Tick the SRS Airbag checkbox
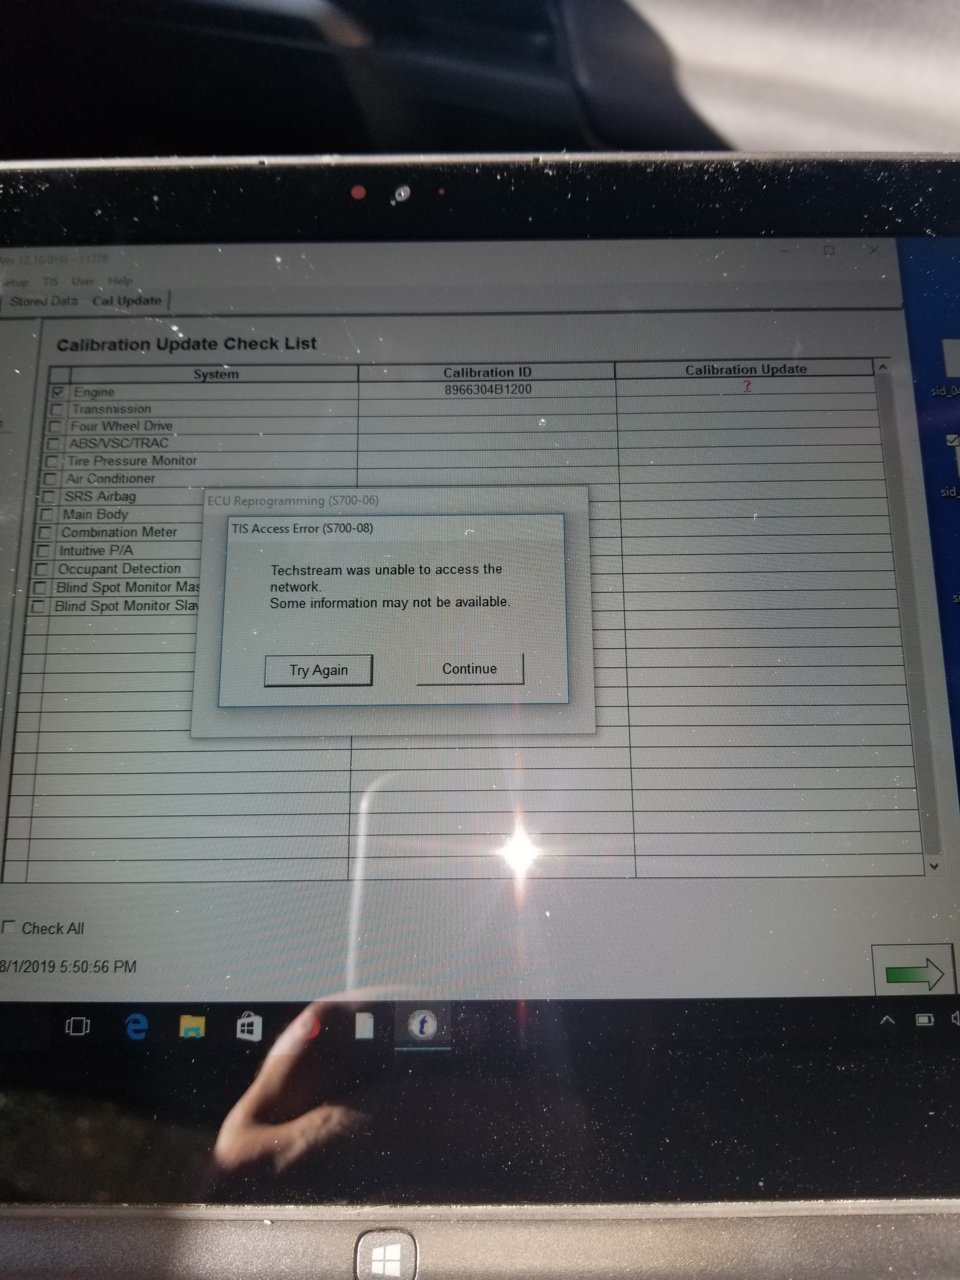The image size is (960, 1280). [x=48, y=497]
